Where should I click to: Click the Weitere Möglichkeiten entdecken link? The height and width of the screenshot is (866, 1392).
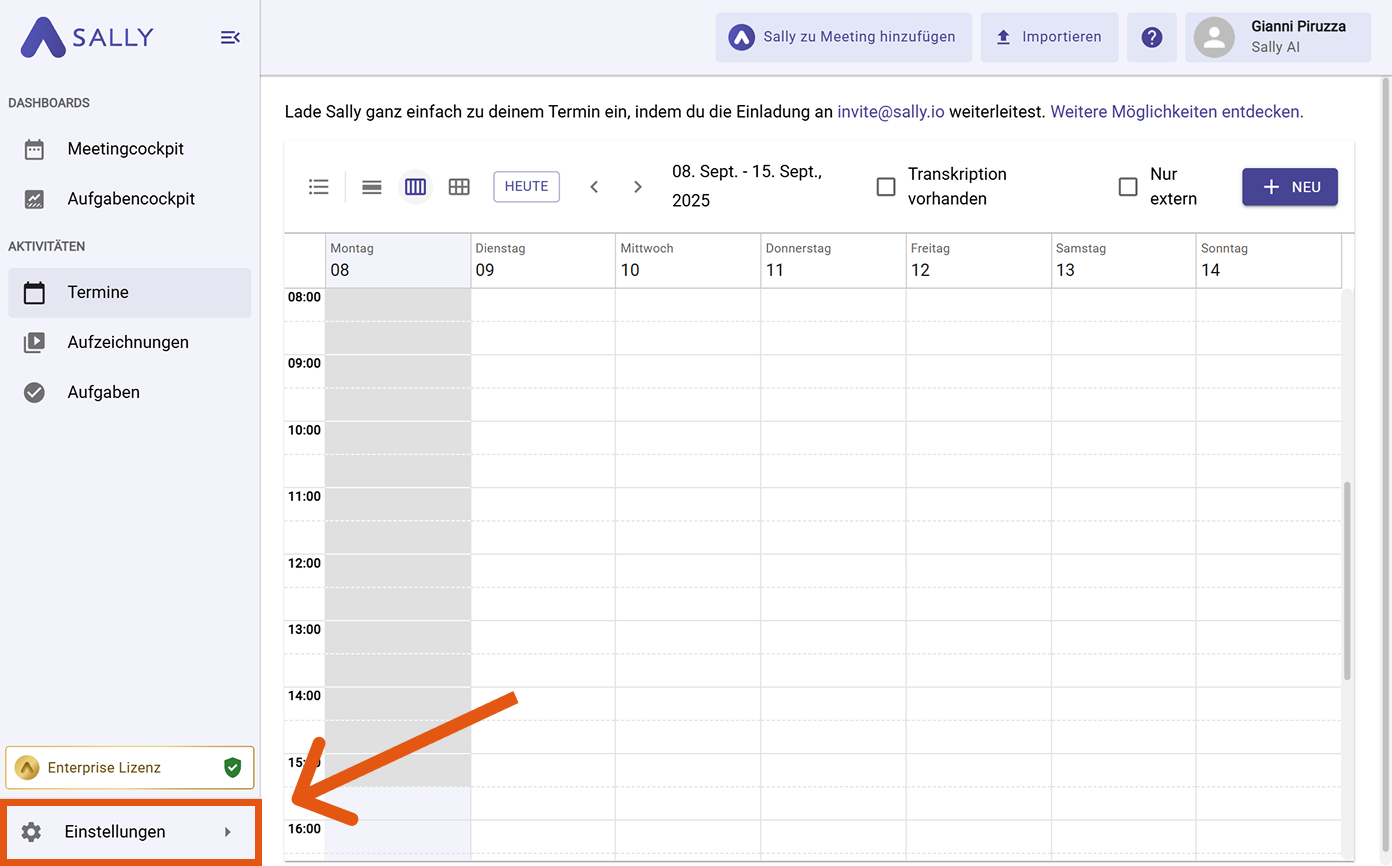tap(1176, 112)
